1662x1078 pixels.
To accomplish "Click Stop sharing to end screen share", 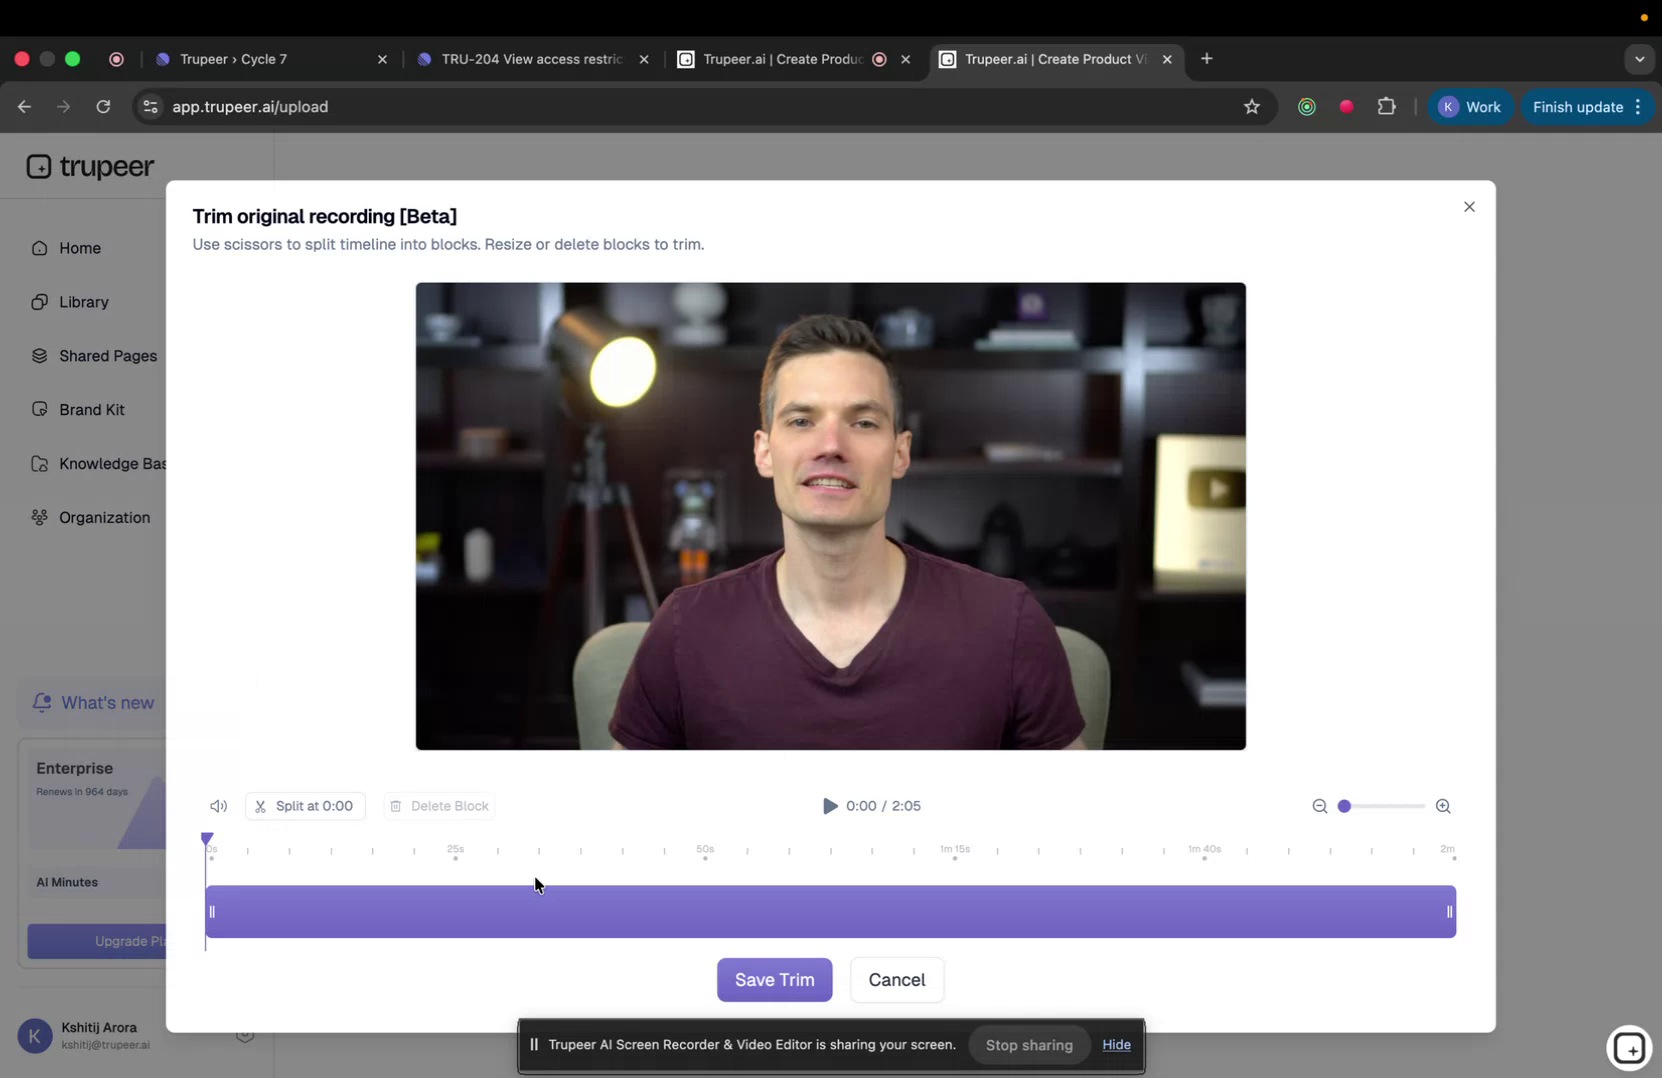I will click(x=1029, y=1045).
